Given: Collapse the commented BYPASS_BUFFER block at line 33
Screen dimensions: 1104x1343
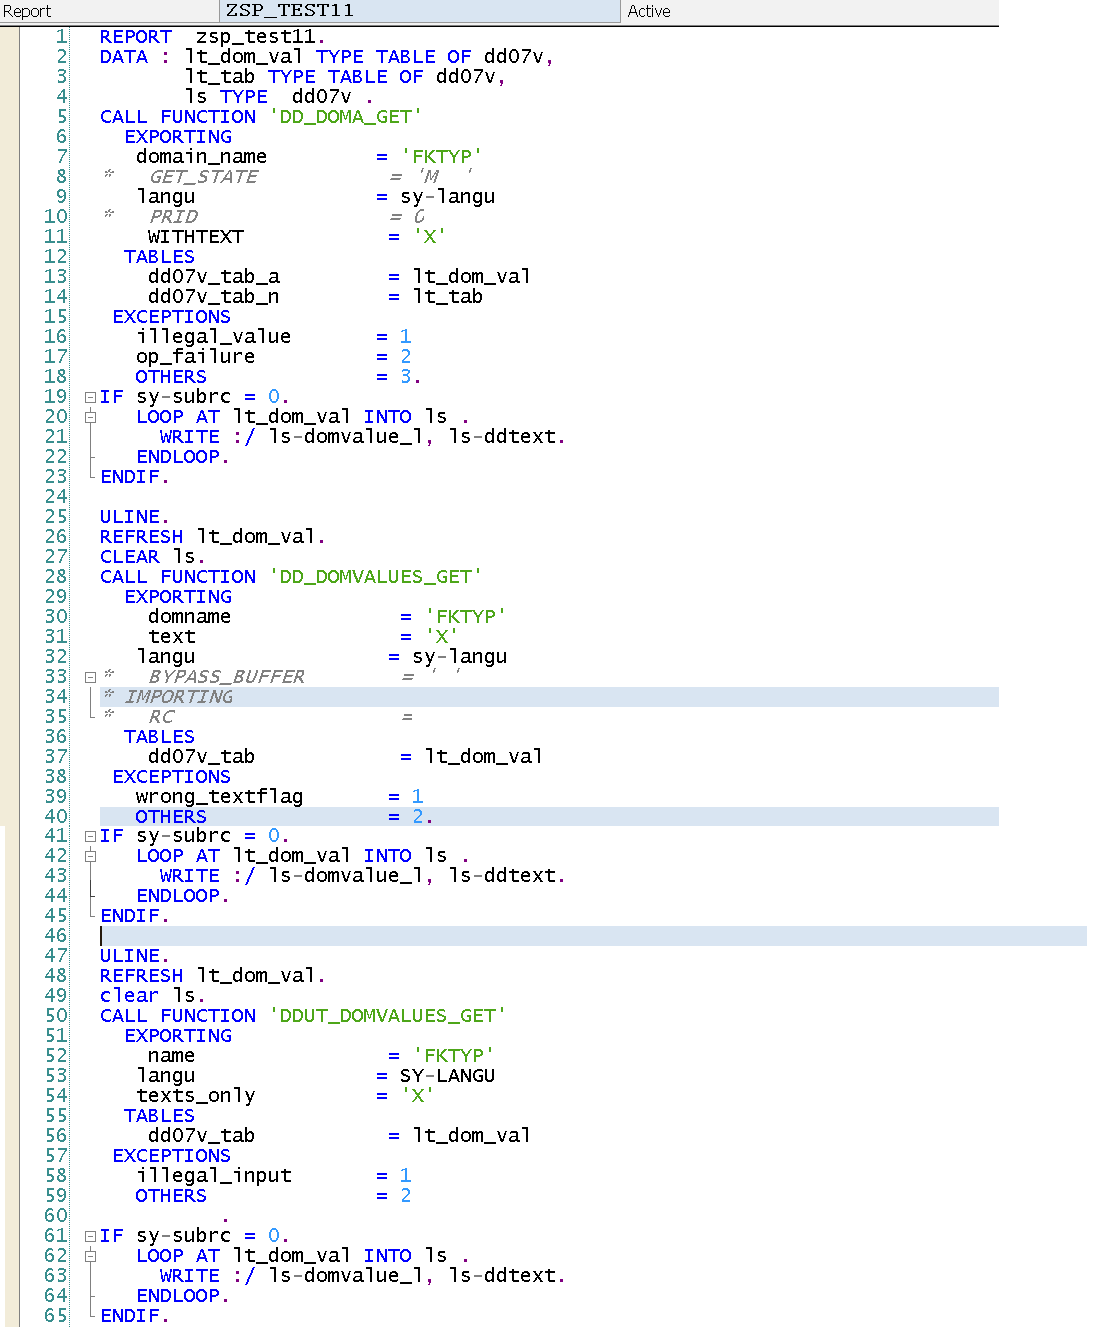Looking at the screenshot, I should (92, 676).
